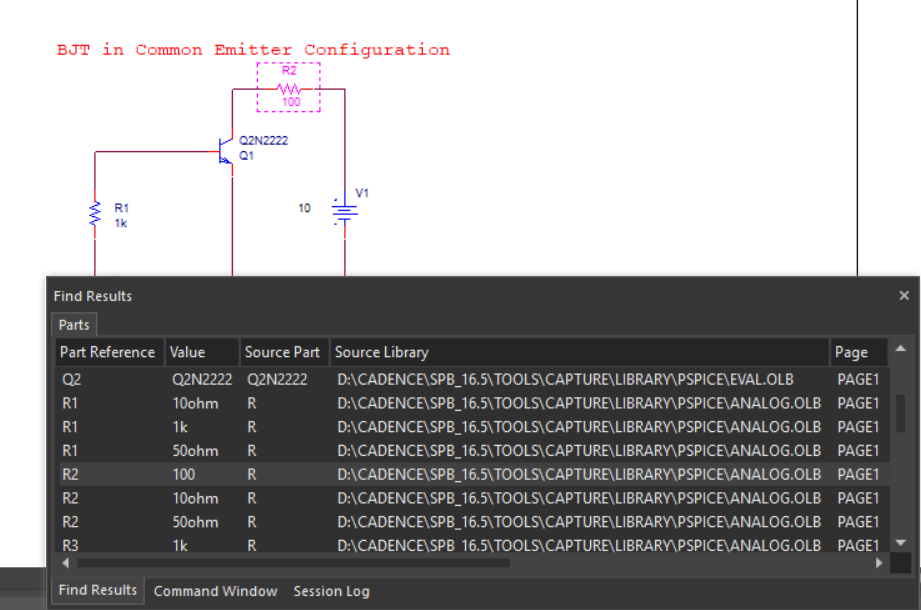Image resolution: width=921 pixels, height=610 pixels.
Task: Click scroll down arrow in results list
Action: coord(900,542)
